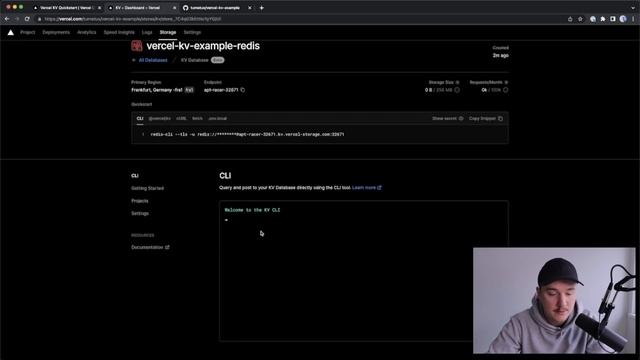640x360 pixels.
Task: Copy the apt-racer-32671 endpoint
Action: [x=243, y=90]
